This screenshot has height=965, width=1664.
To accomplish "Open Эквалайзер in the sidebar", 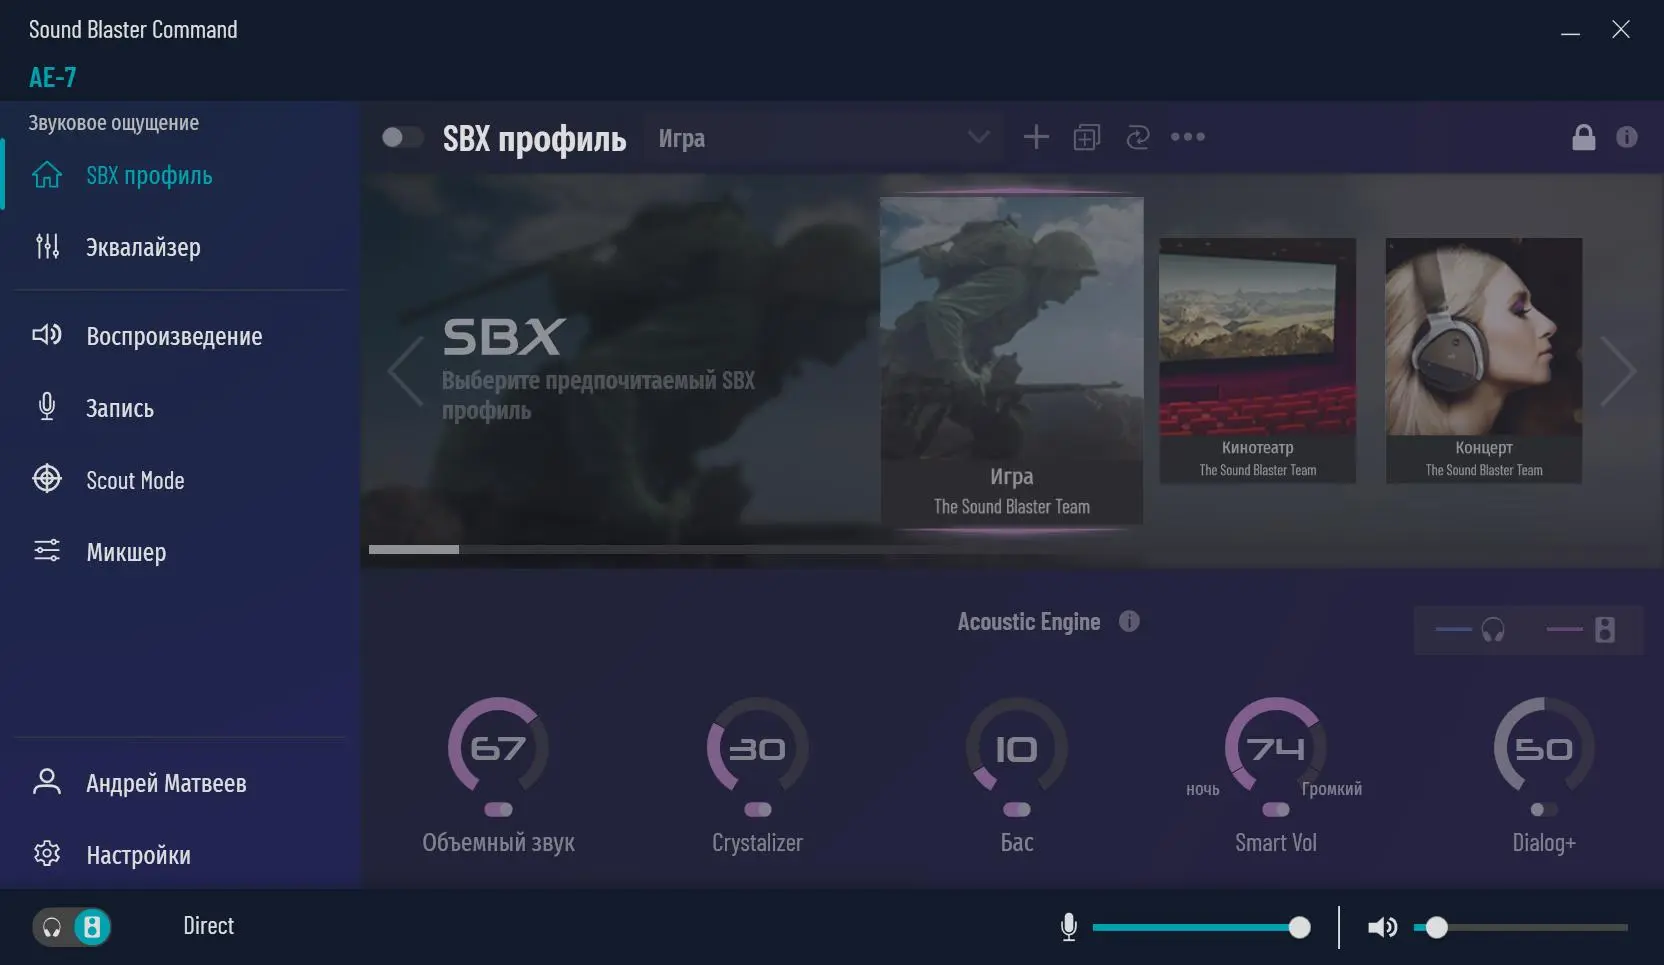I will point(180,247).
